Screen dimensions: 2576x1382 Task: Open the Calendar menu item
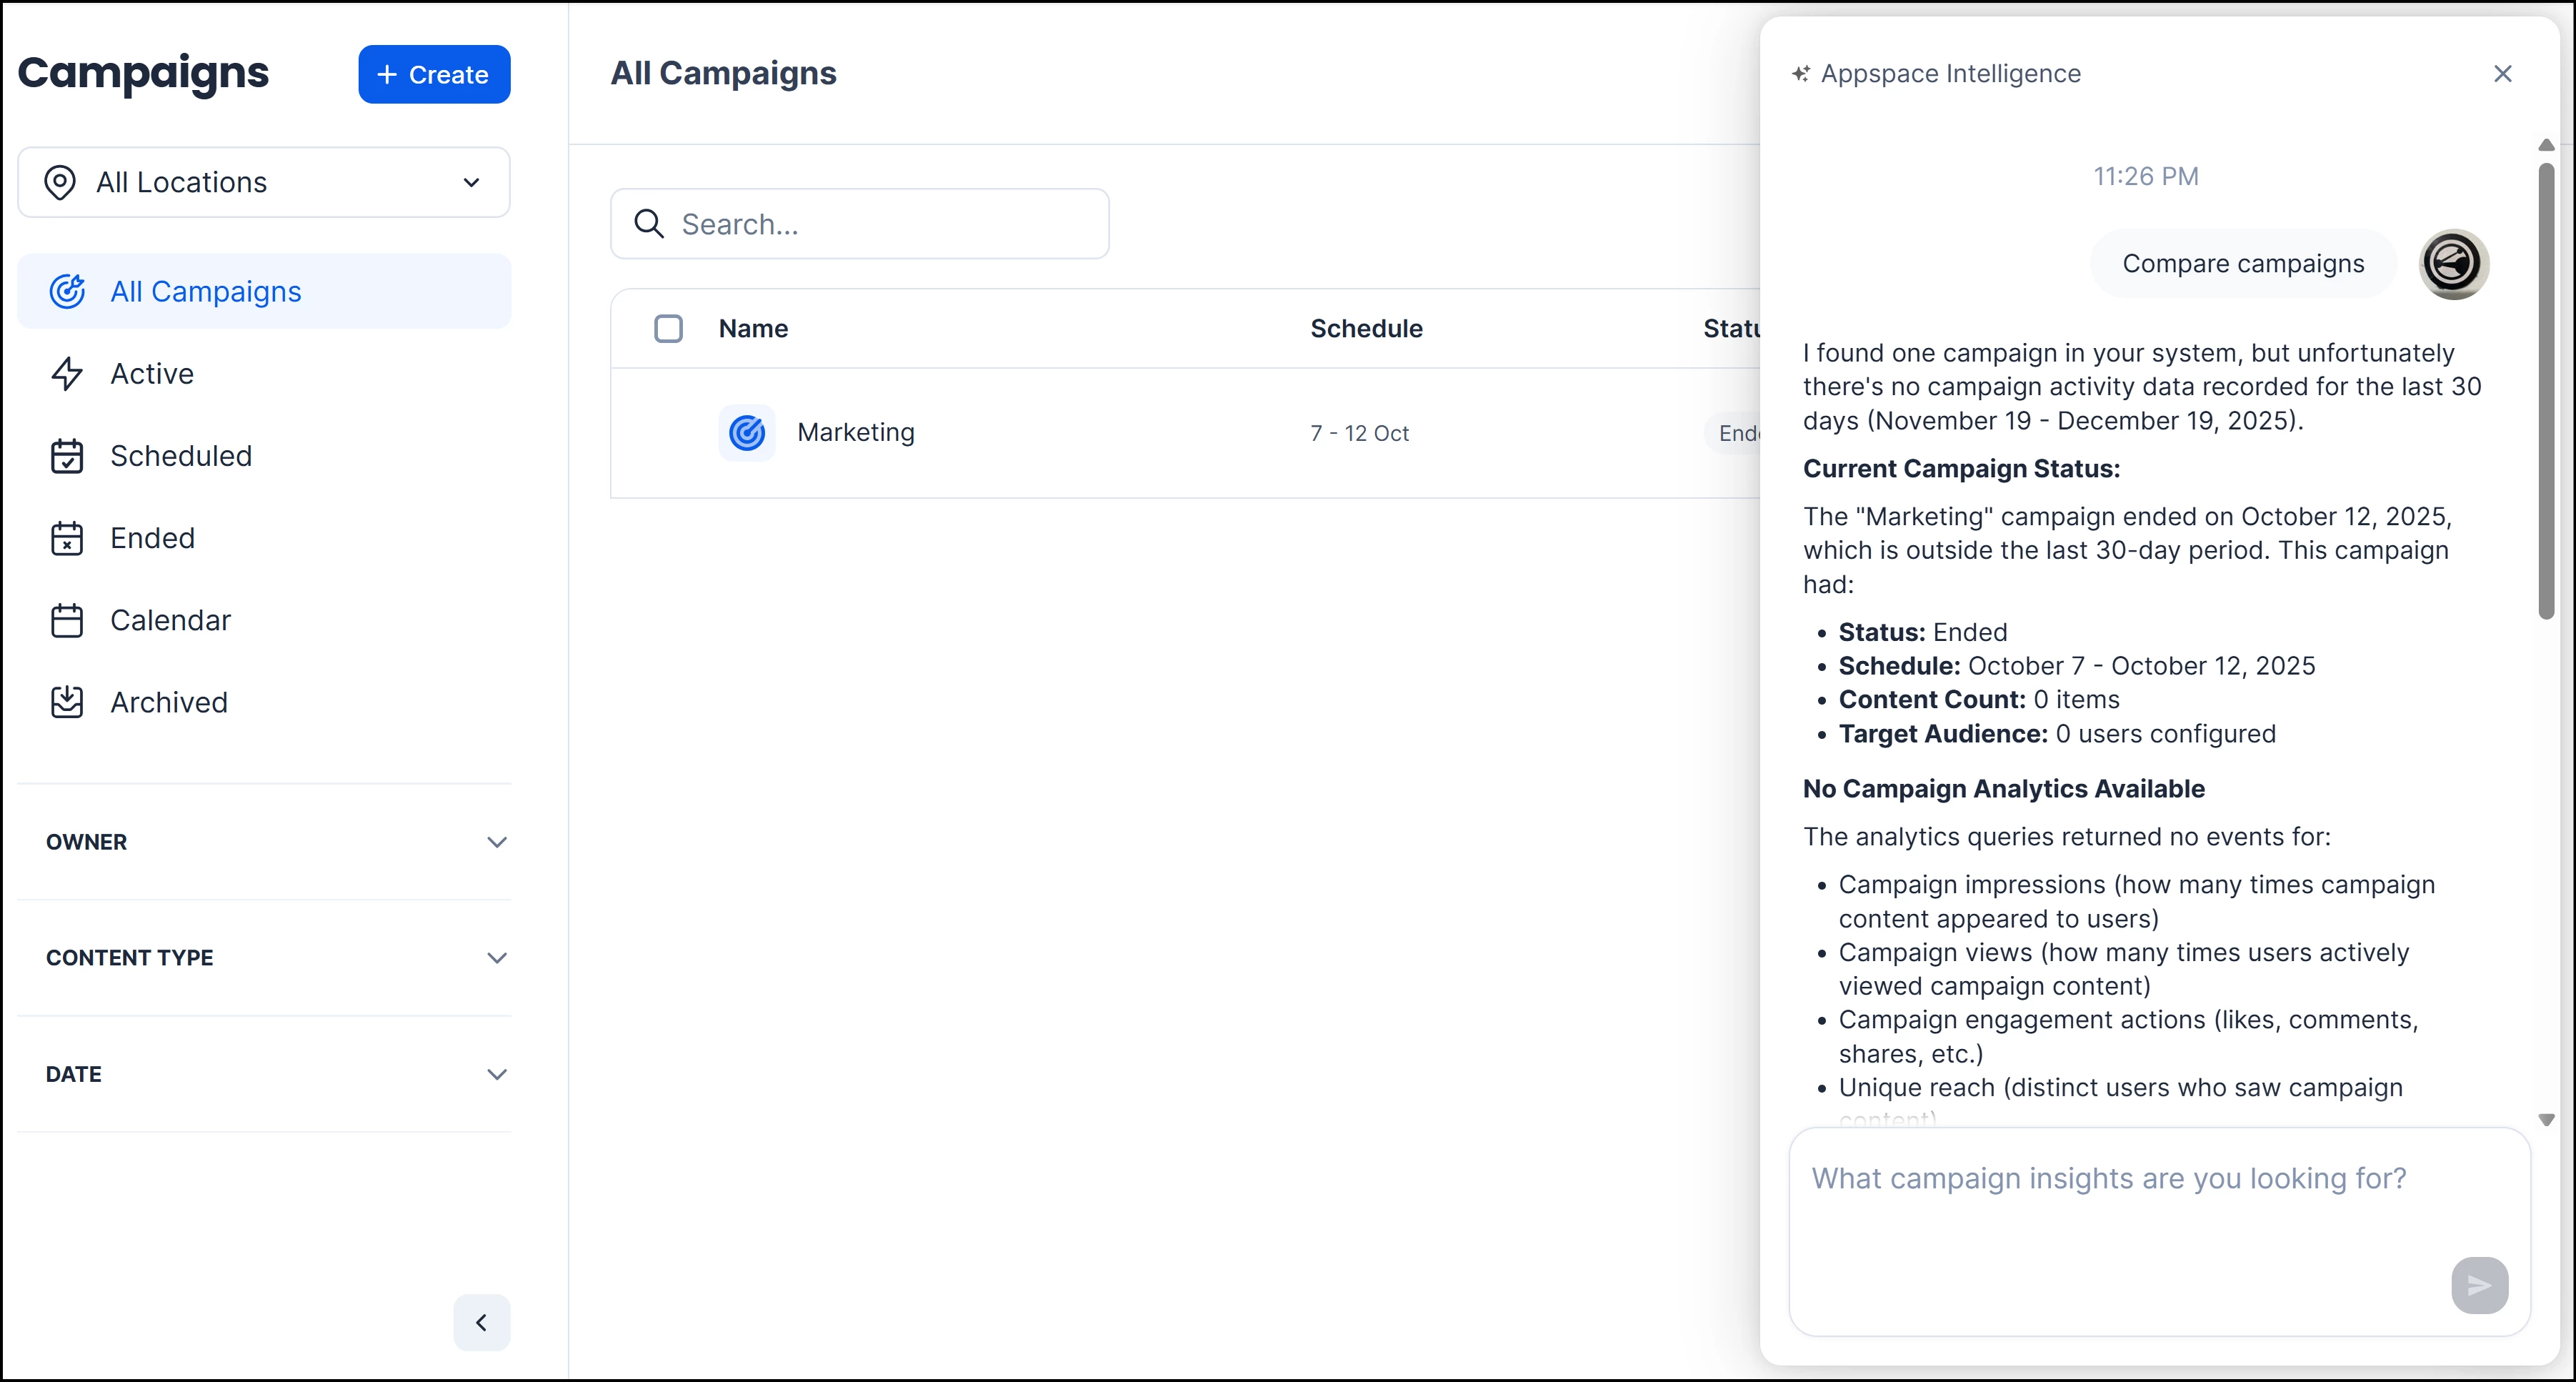pos(170,620)
